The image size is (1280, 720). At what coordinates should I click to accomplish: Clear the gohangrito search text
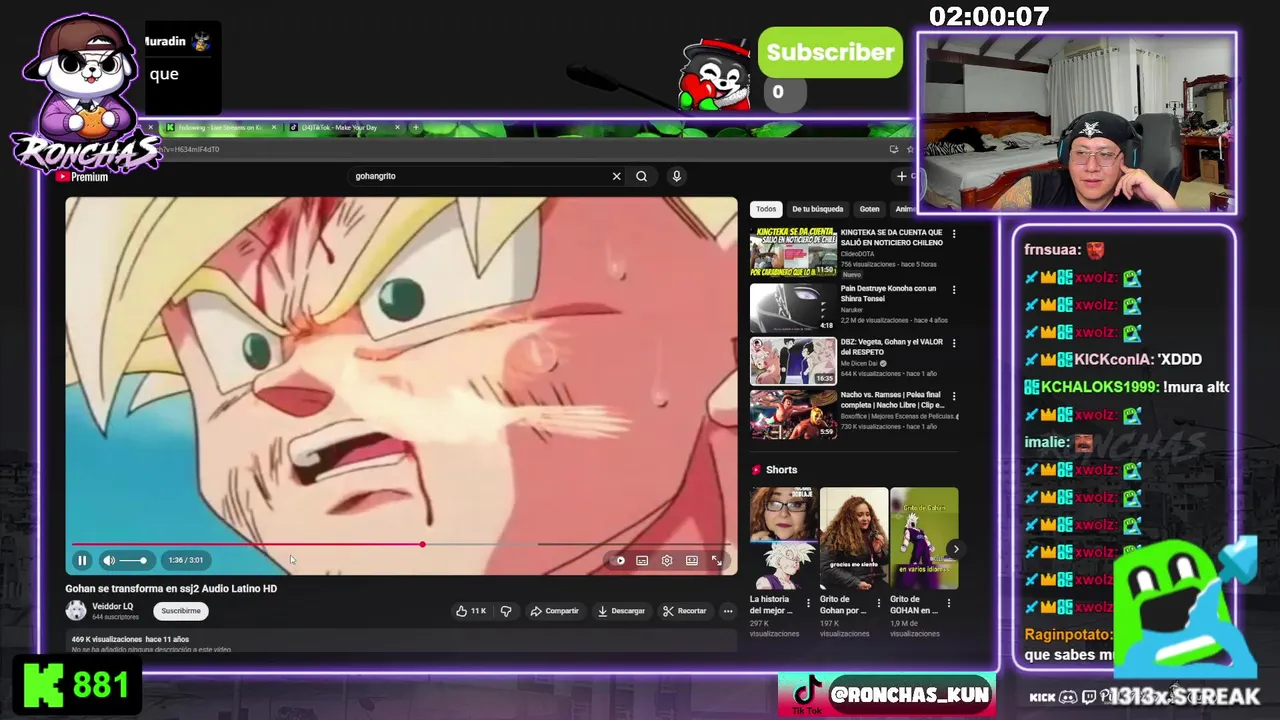pyautogui.click(x=616, y=176)
